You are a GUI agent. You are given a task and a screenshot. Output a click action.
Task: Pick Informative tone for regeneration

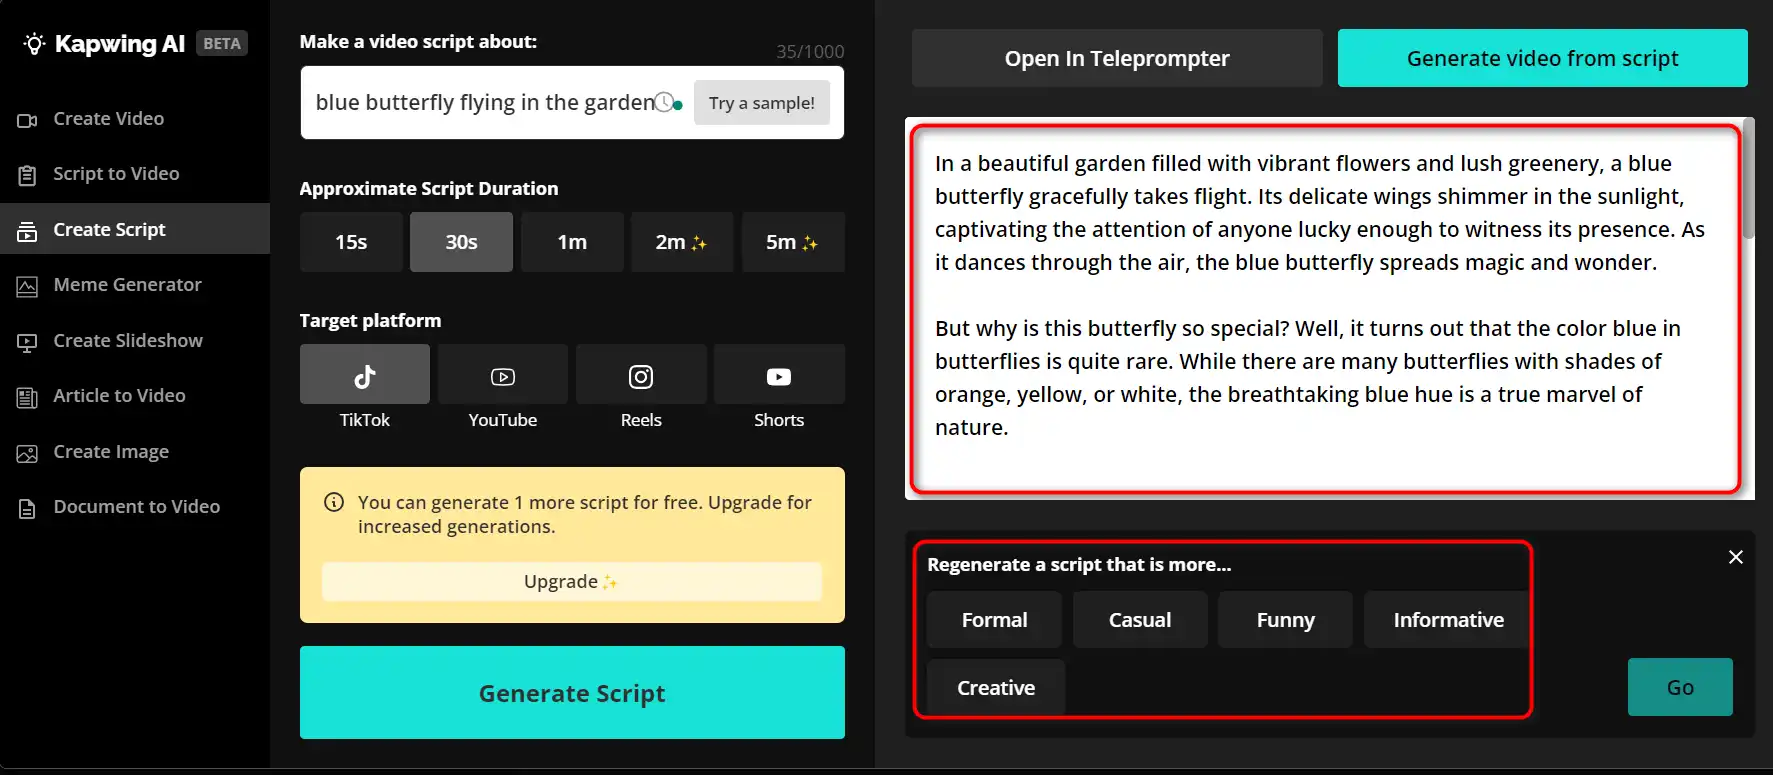tap(1448, 620)
